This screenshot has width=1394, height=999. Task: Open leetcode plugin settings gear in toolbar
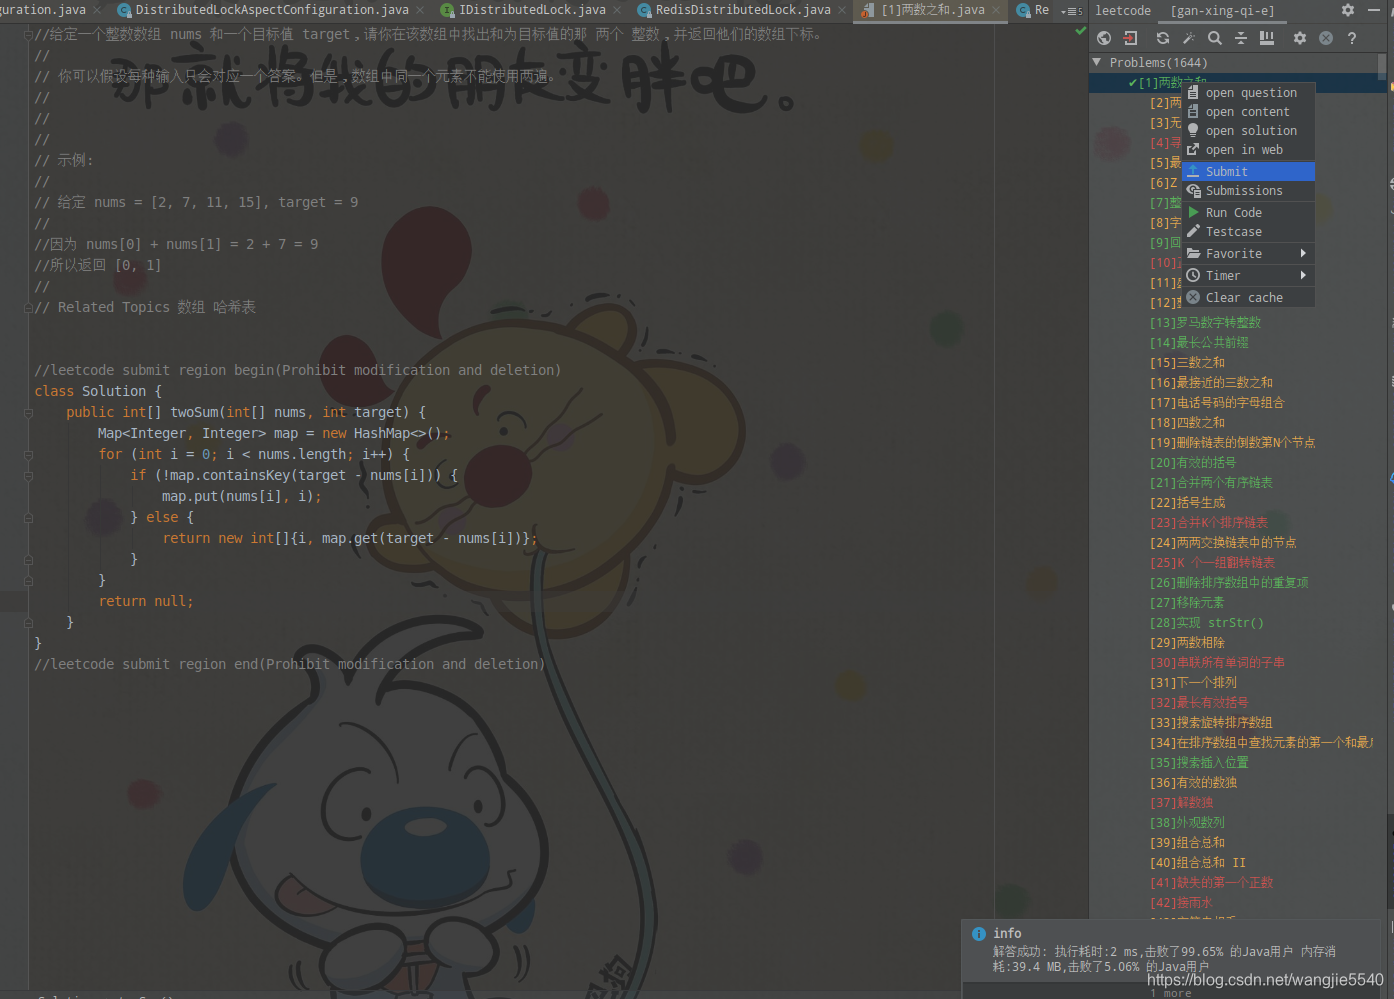click(1300, 38)
